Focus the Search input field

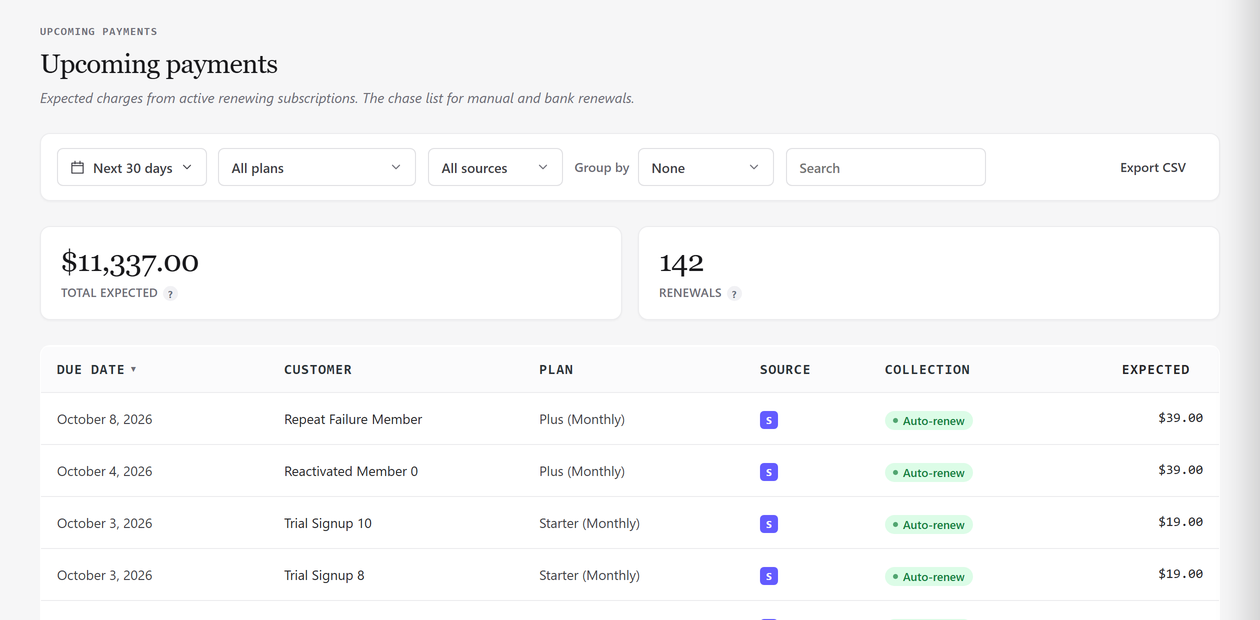(886, 167)
